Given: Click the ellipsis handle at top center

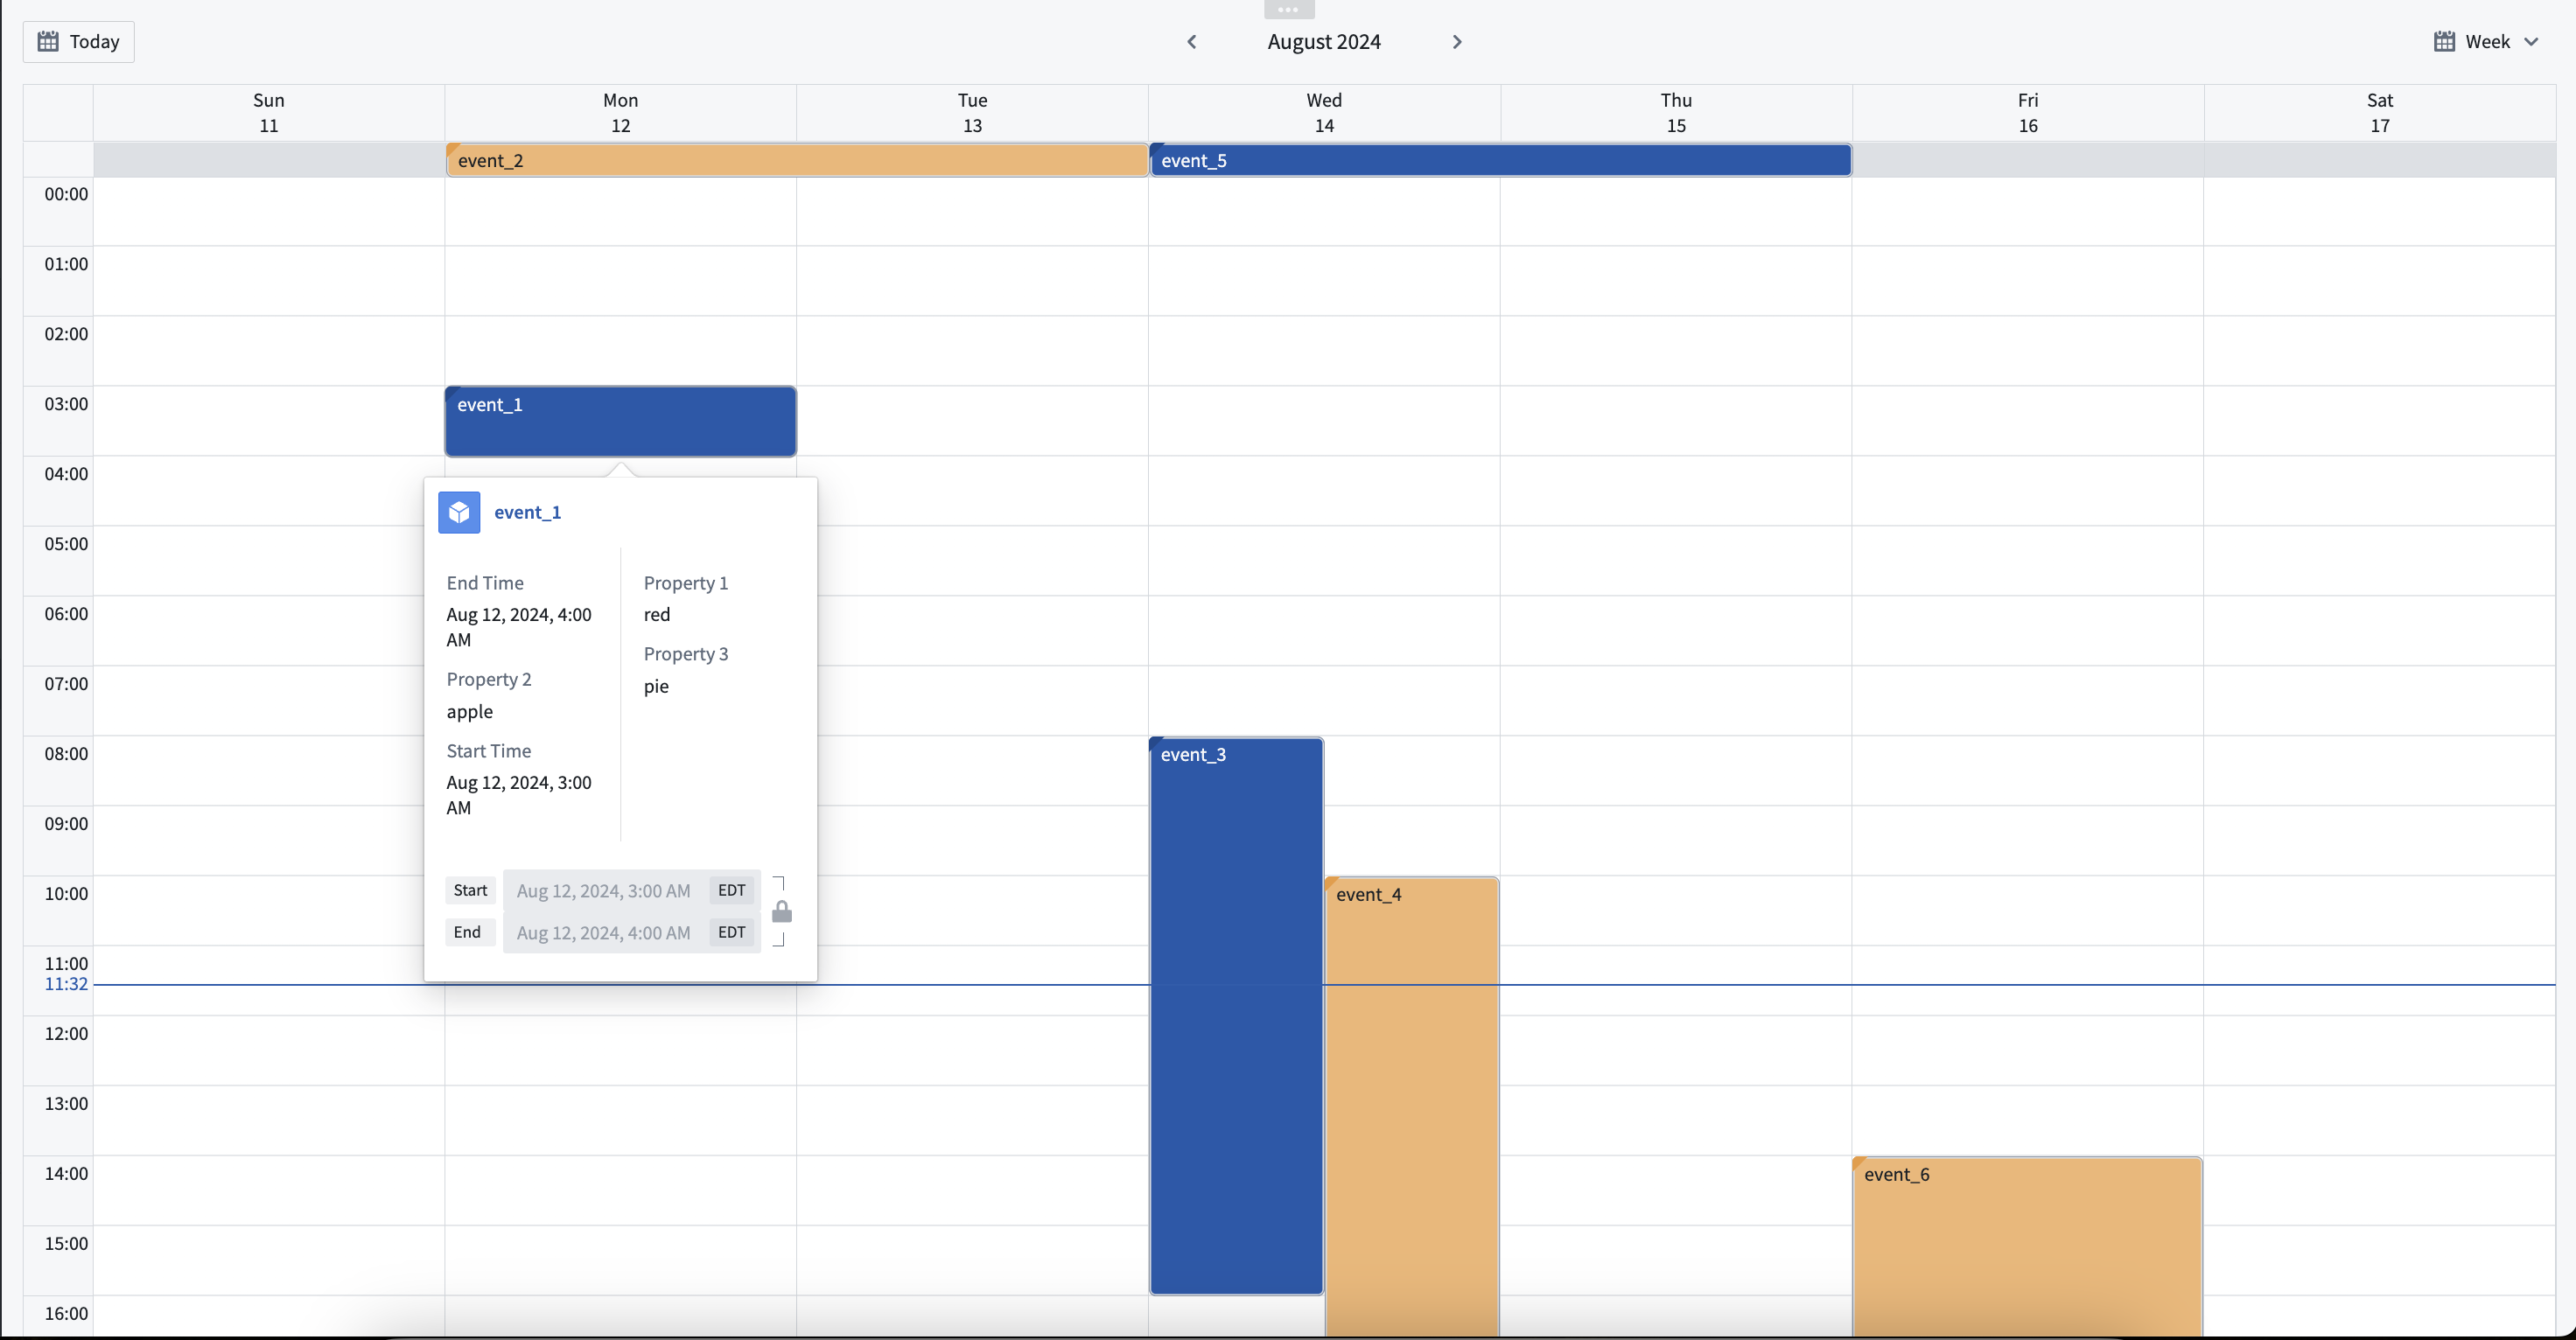Looking at the screenshot, I should (1288, 9).
